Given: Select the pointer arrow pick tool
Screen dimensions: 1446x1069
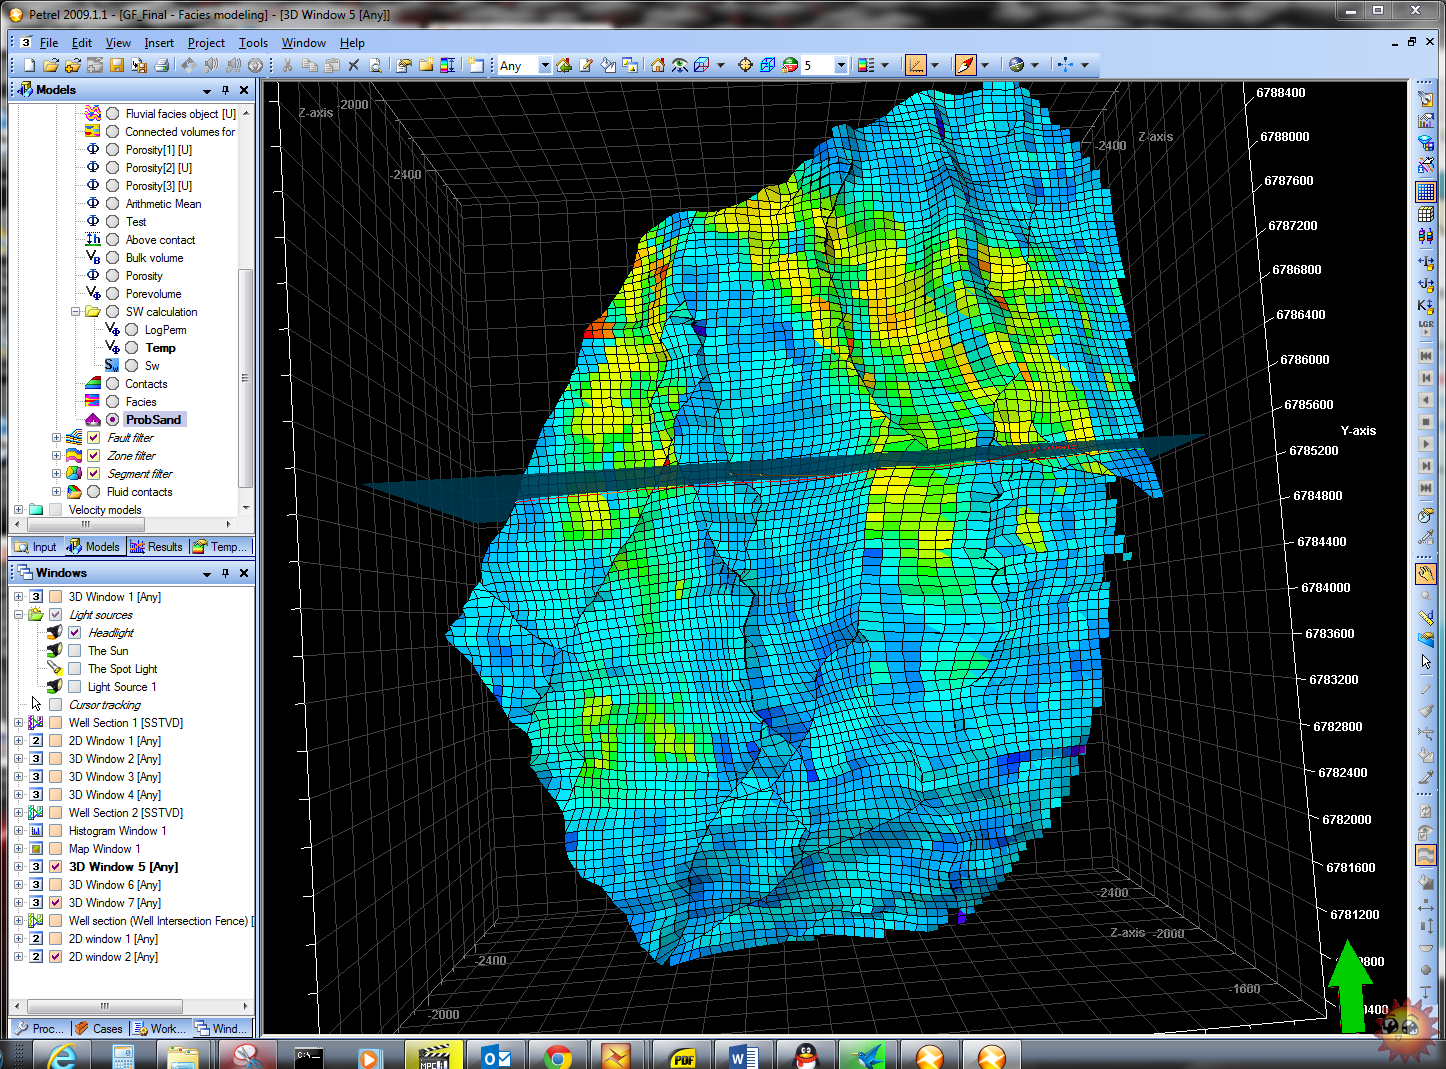Looking at the screenshot, I should point(1426,661).
